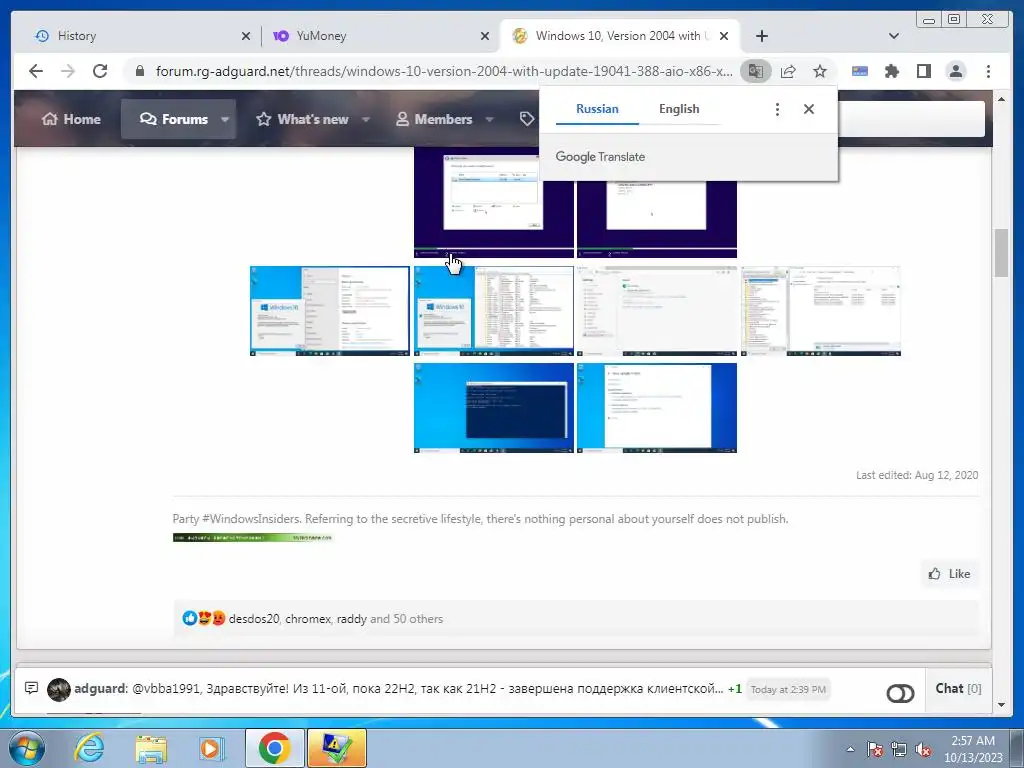
Task: Open the settings window screenshot thumbnail
Action: click(657, 311)
